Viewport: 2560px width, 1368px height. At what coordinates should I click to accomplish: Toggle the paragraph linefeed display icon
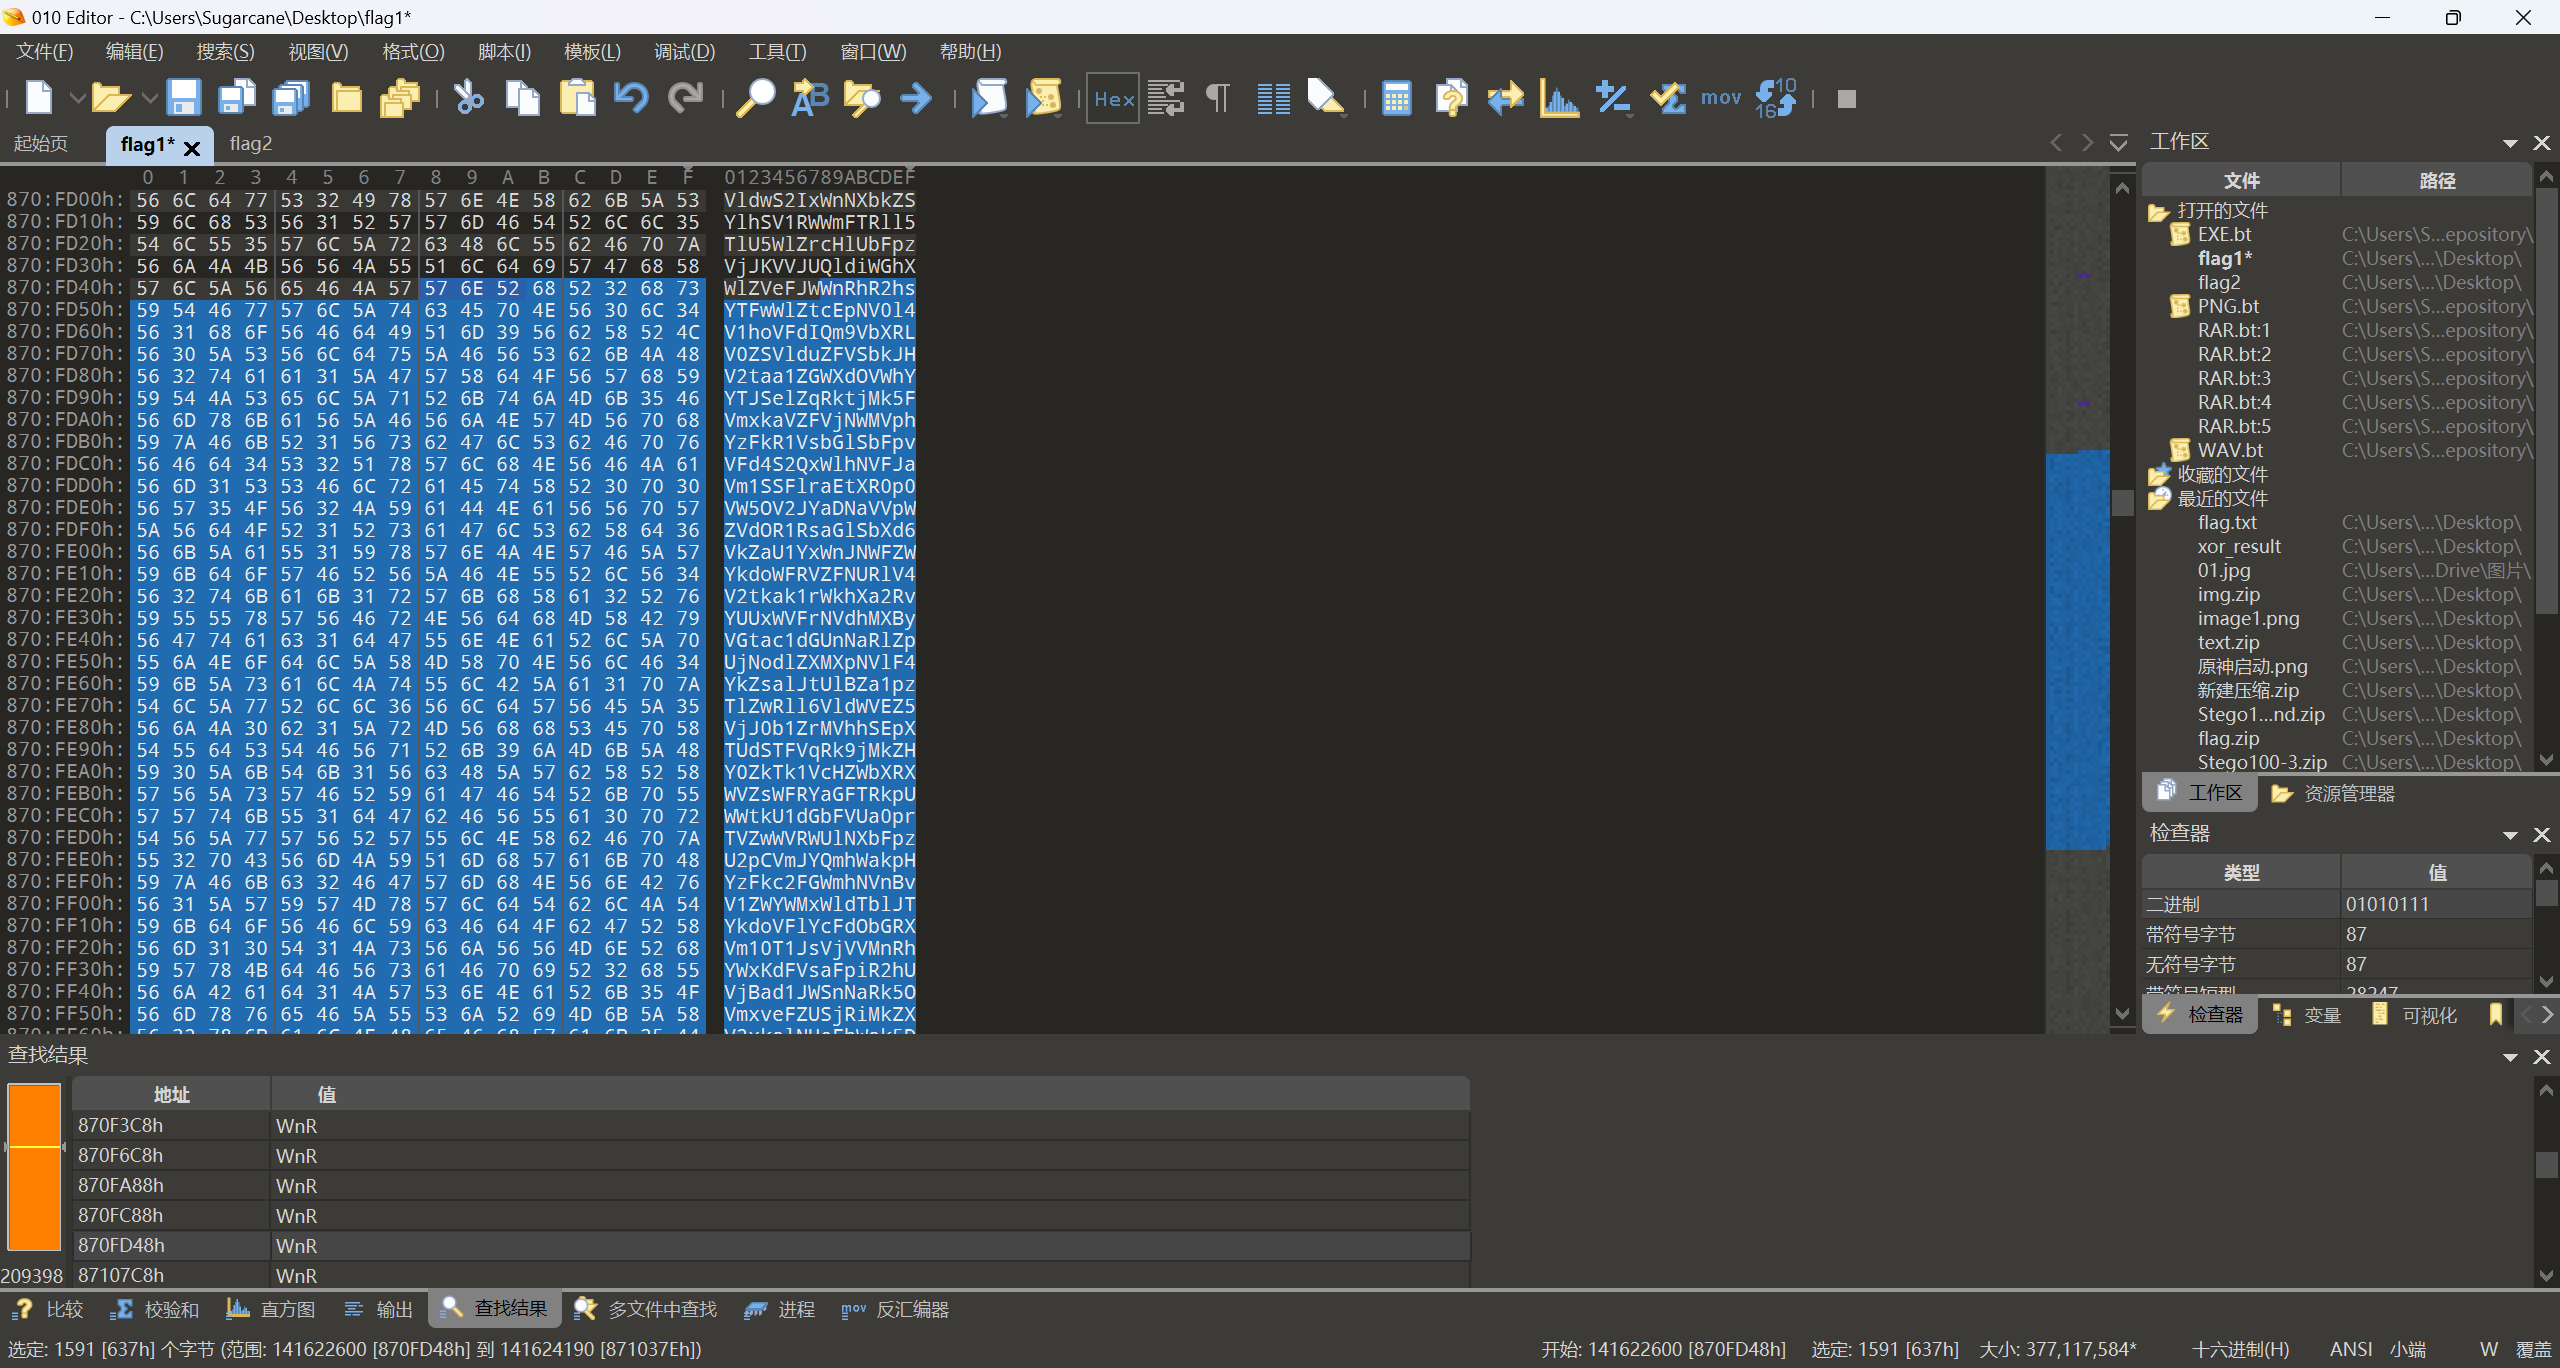1218,98
